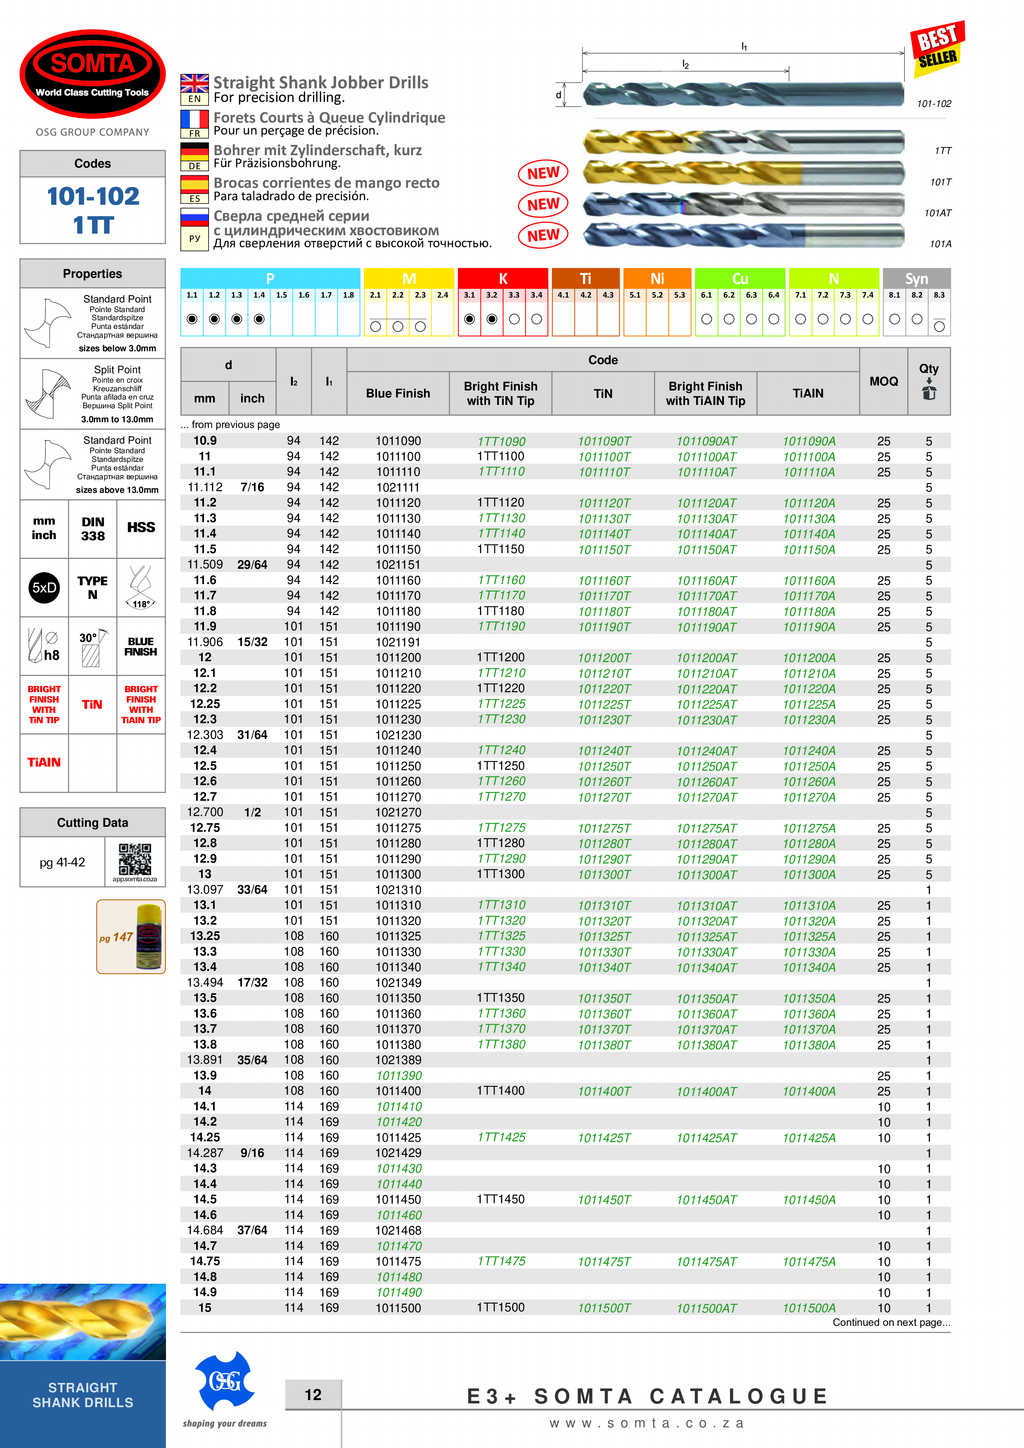Scan the Cutting Data QR code

point(135,860)
